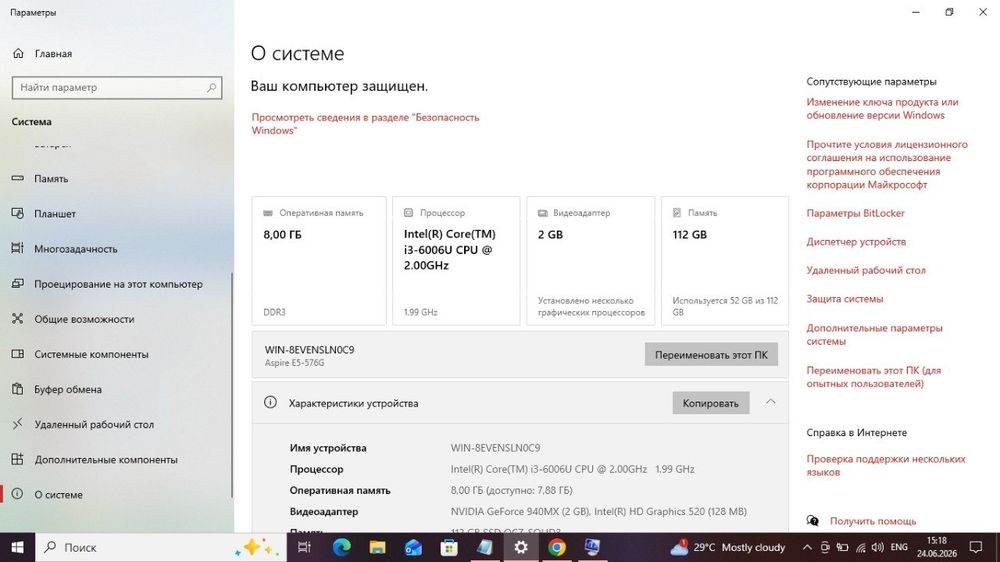Click the Aspire E5-576G model text
Screen dimensions: 1000x562
(295, 363)
